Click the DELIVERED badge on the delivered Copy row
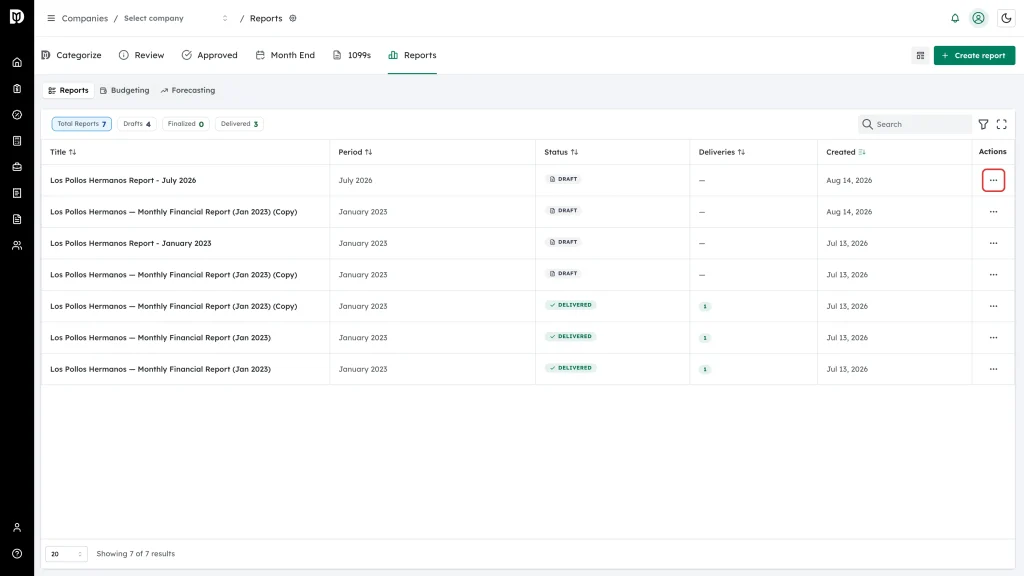Screen dimensions: 1024x576 pos(571,305)
